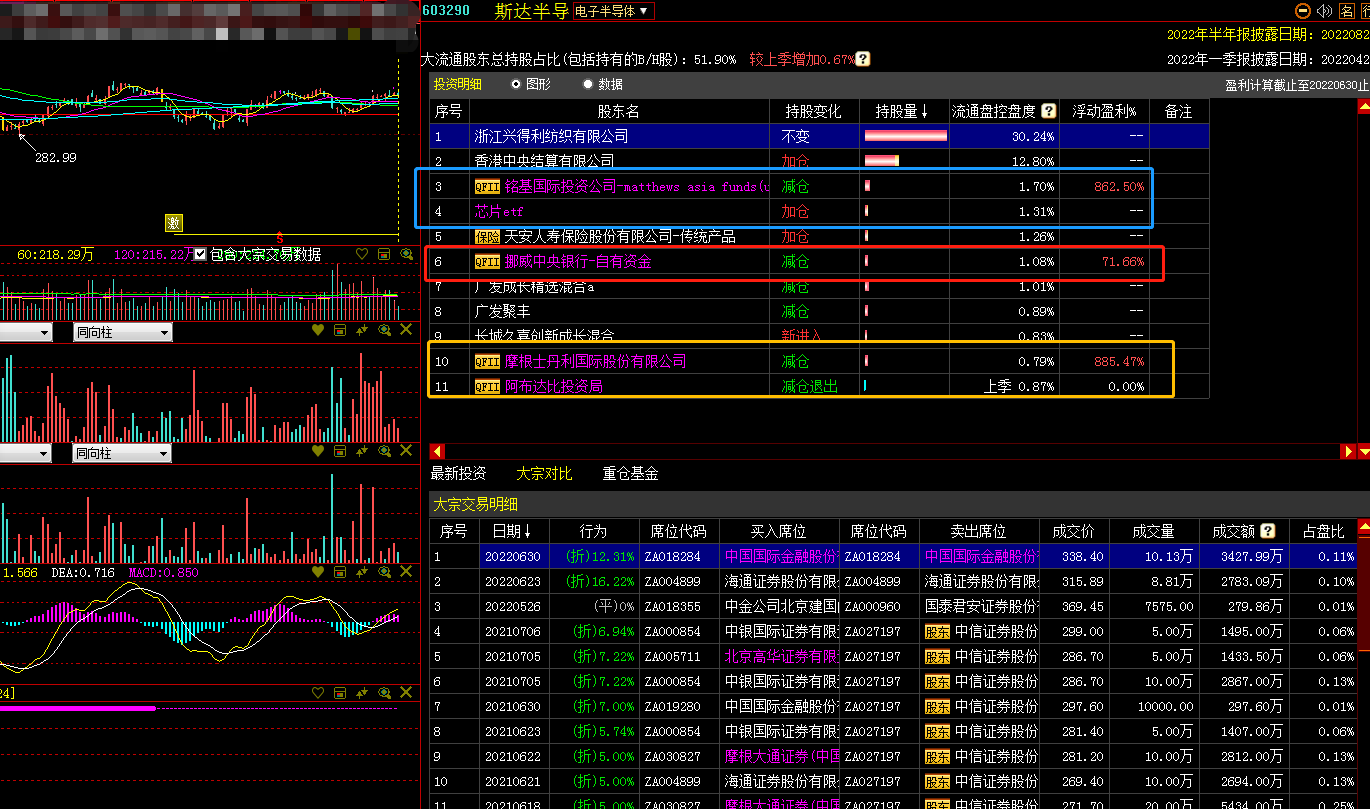This screenshot has height=809, width=1370.
Task: Click magnifier of the 同向柱 panel just above MACD
Action: point(384,452)
